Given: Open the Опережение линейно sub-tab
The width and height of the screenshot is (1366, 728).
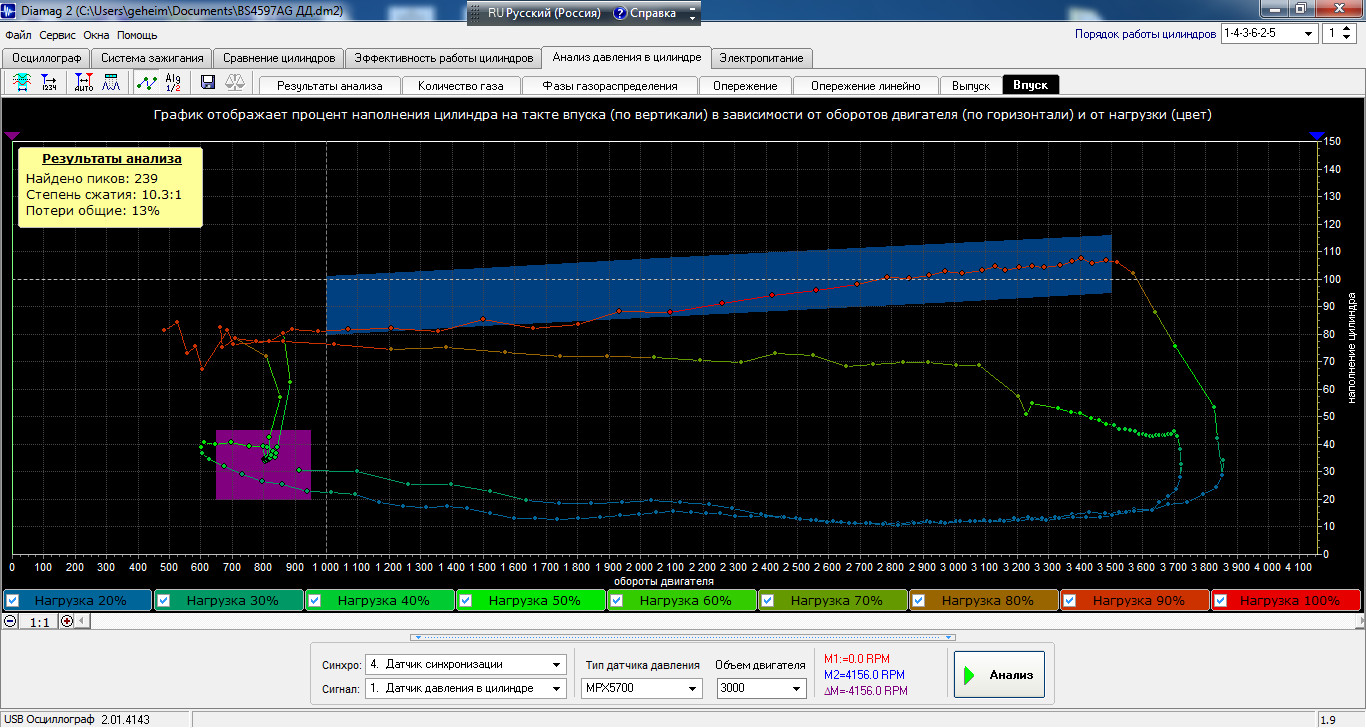Looking at the screenshot, I should tap(867, 86).
